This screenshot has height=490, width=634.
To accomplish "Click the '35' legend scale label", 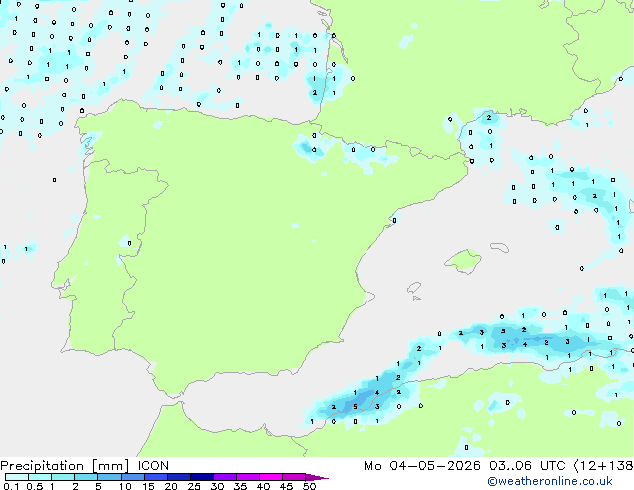I will pyautogui.click(x=240, y=486).
